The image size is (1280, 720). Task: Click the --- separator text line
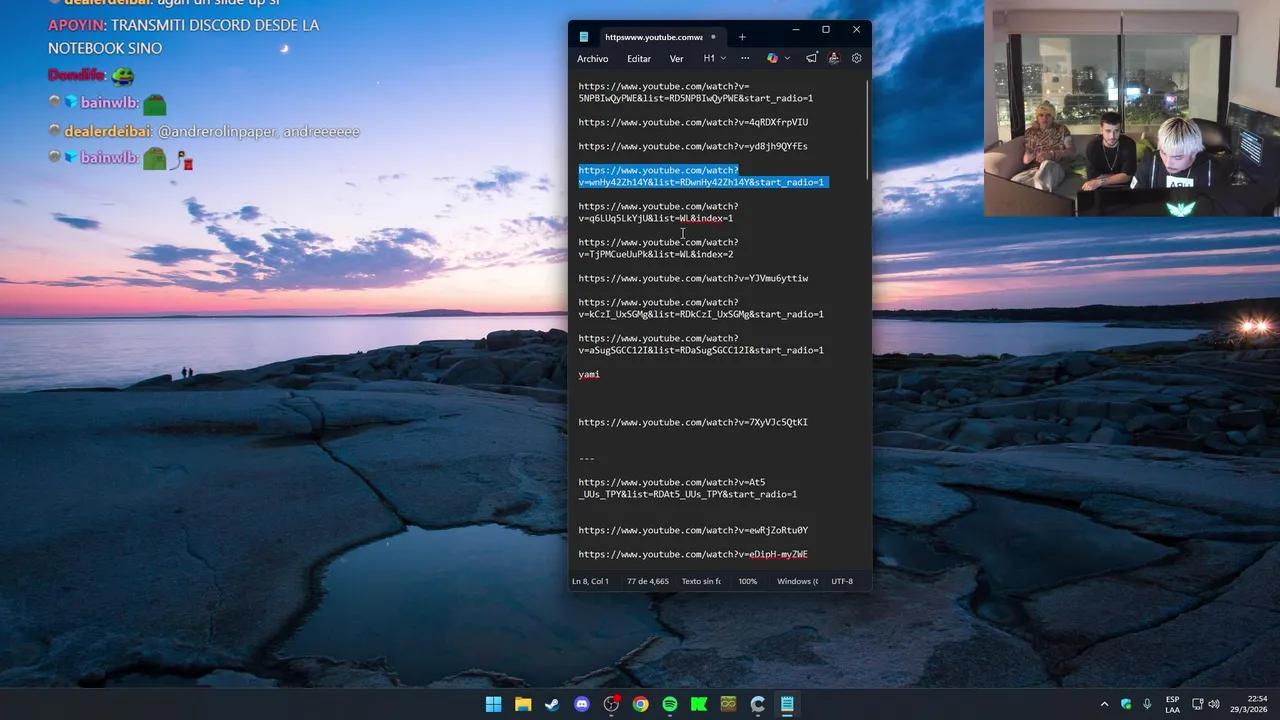click(x=586, y=458)
